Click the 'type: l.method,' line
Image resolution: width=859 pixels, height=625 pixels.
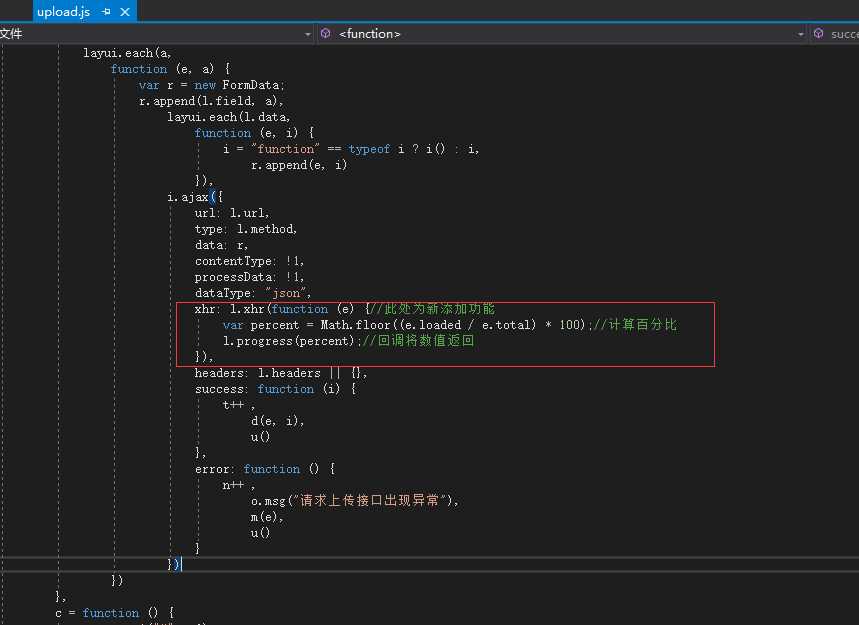[245, 229]
